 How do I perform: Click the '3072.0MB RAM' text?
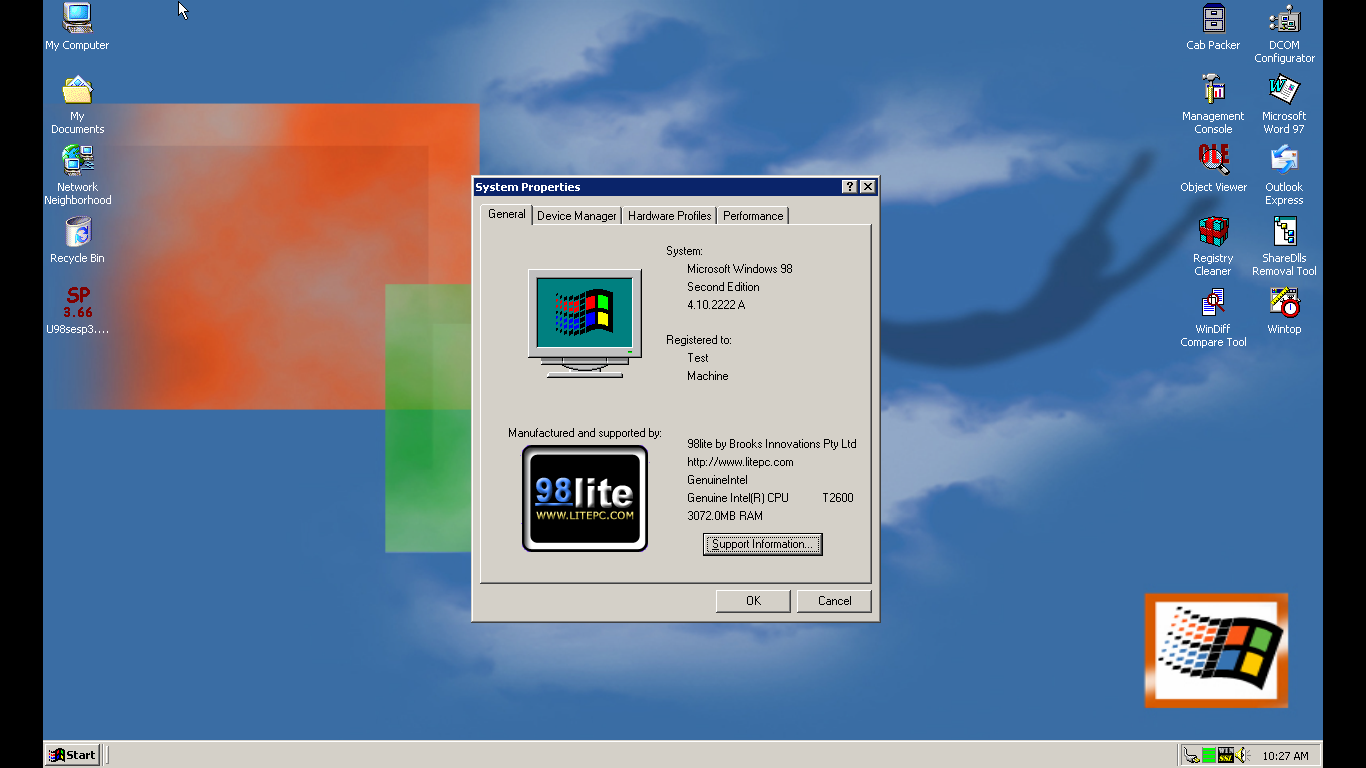pos(725,516)
